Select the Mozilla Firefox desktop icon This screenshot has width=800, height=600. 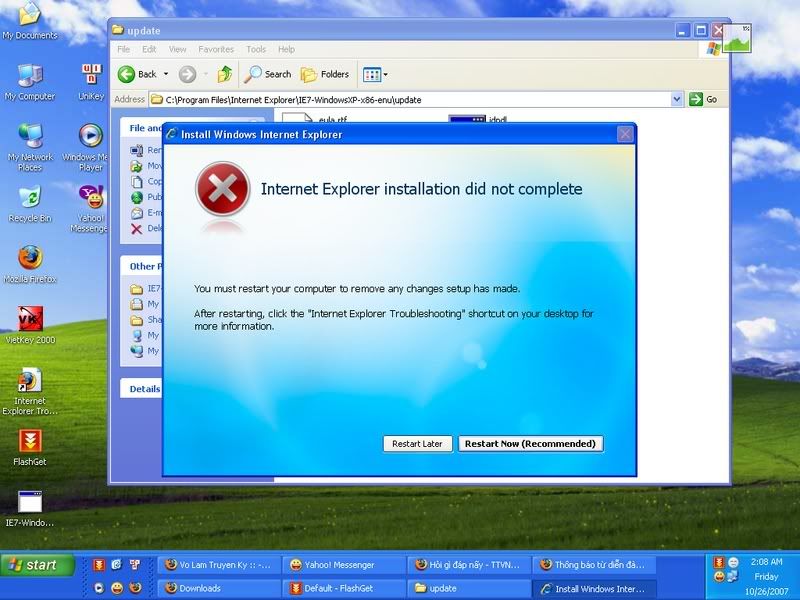pyautogui.click(x=30, y=264)
